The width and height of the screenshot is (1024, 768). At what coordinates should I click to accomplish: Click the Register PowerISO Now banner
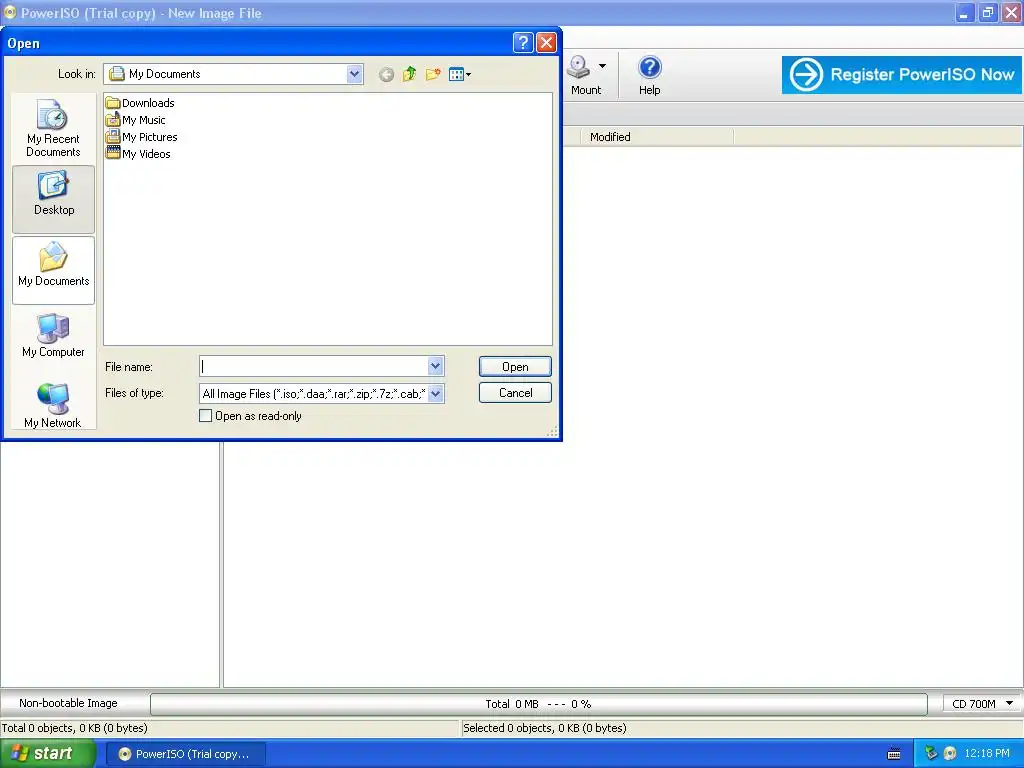click(x=902, y=74)
